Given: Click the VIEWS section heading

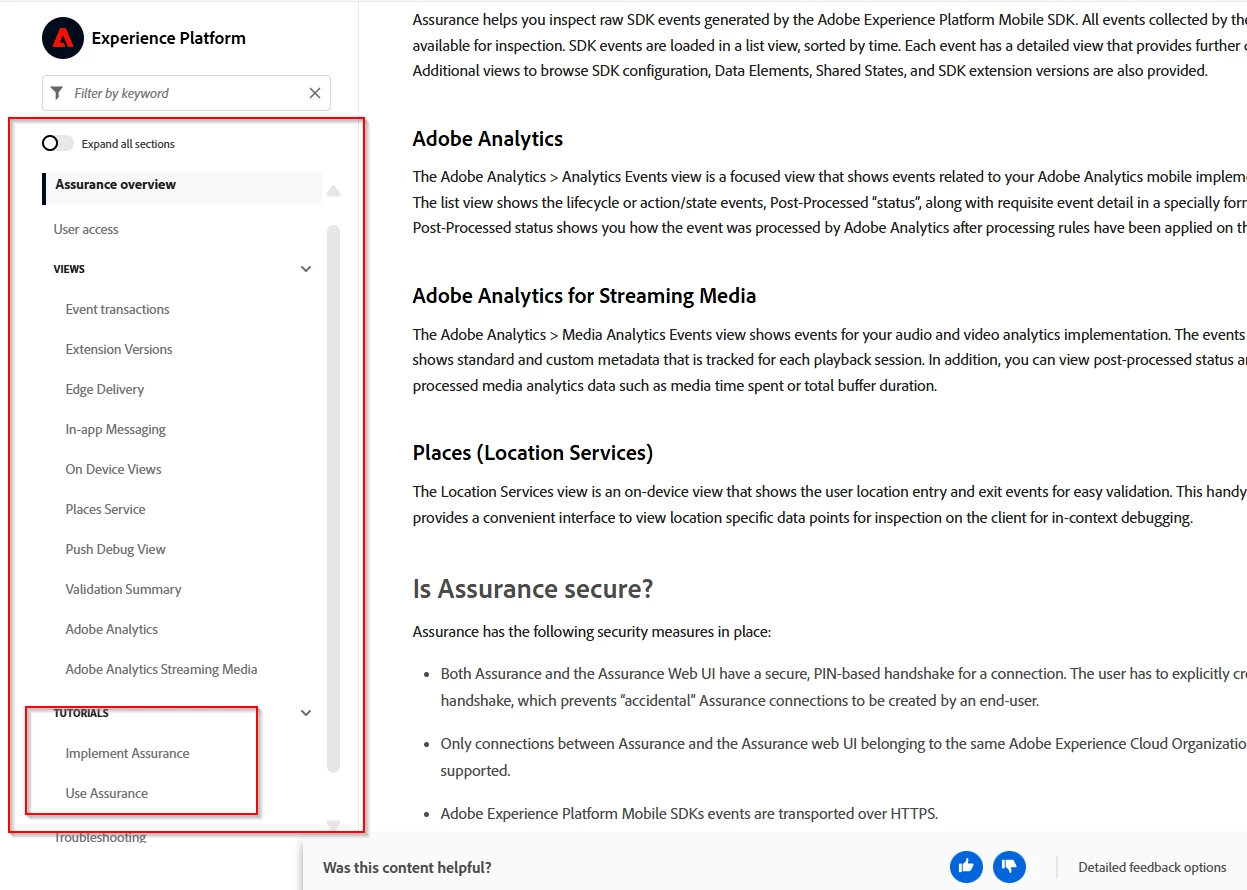Looking at the screenshot, I should pyautogui.click(x=69, y=269).
